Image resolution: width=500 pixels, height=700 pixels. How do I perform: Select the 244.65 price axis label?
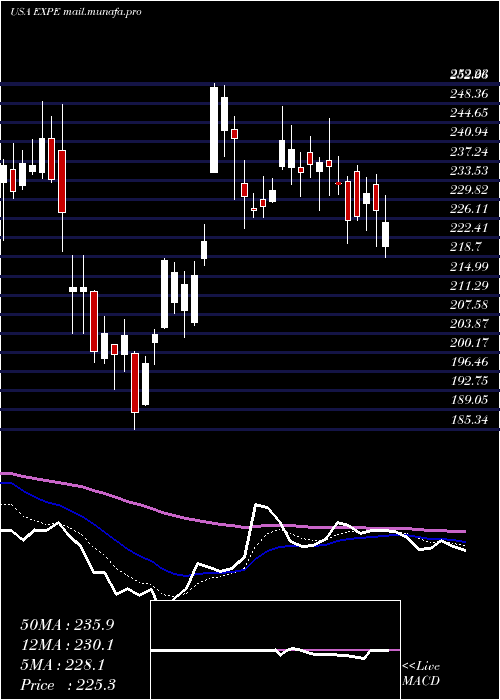pos(469,113)
